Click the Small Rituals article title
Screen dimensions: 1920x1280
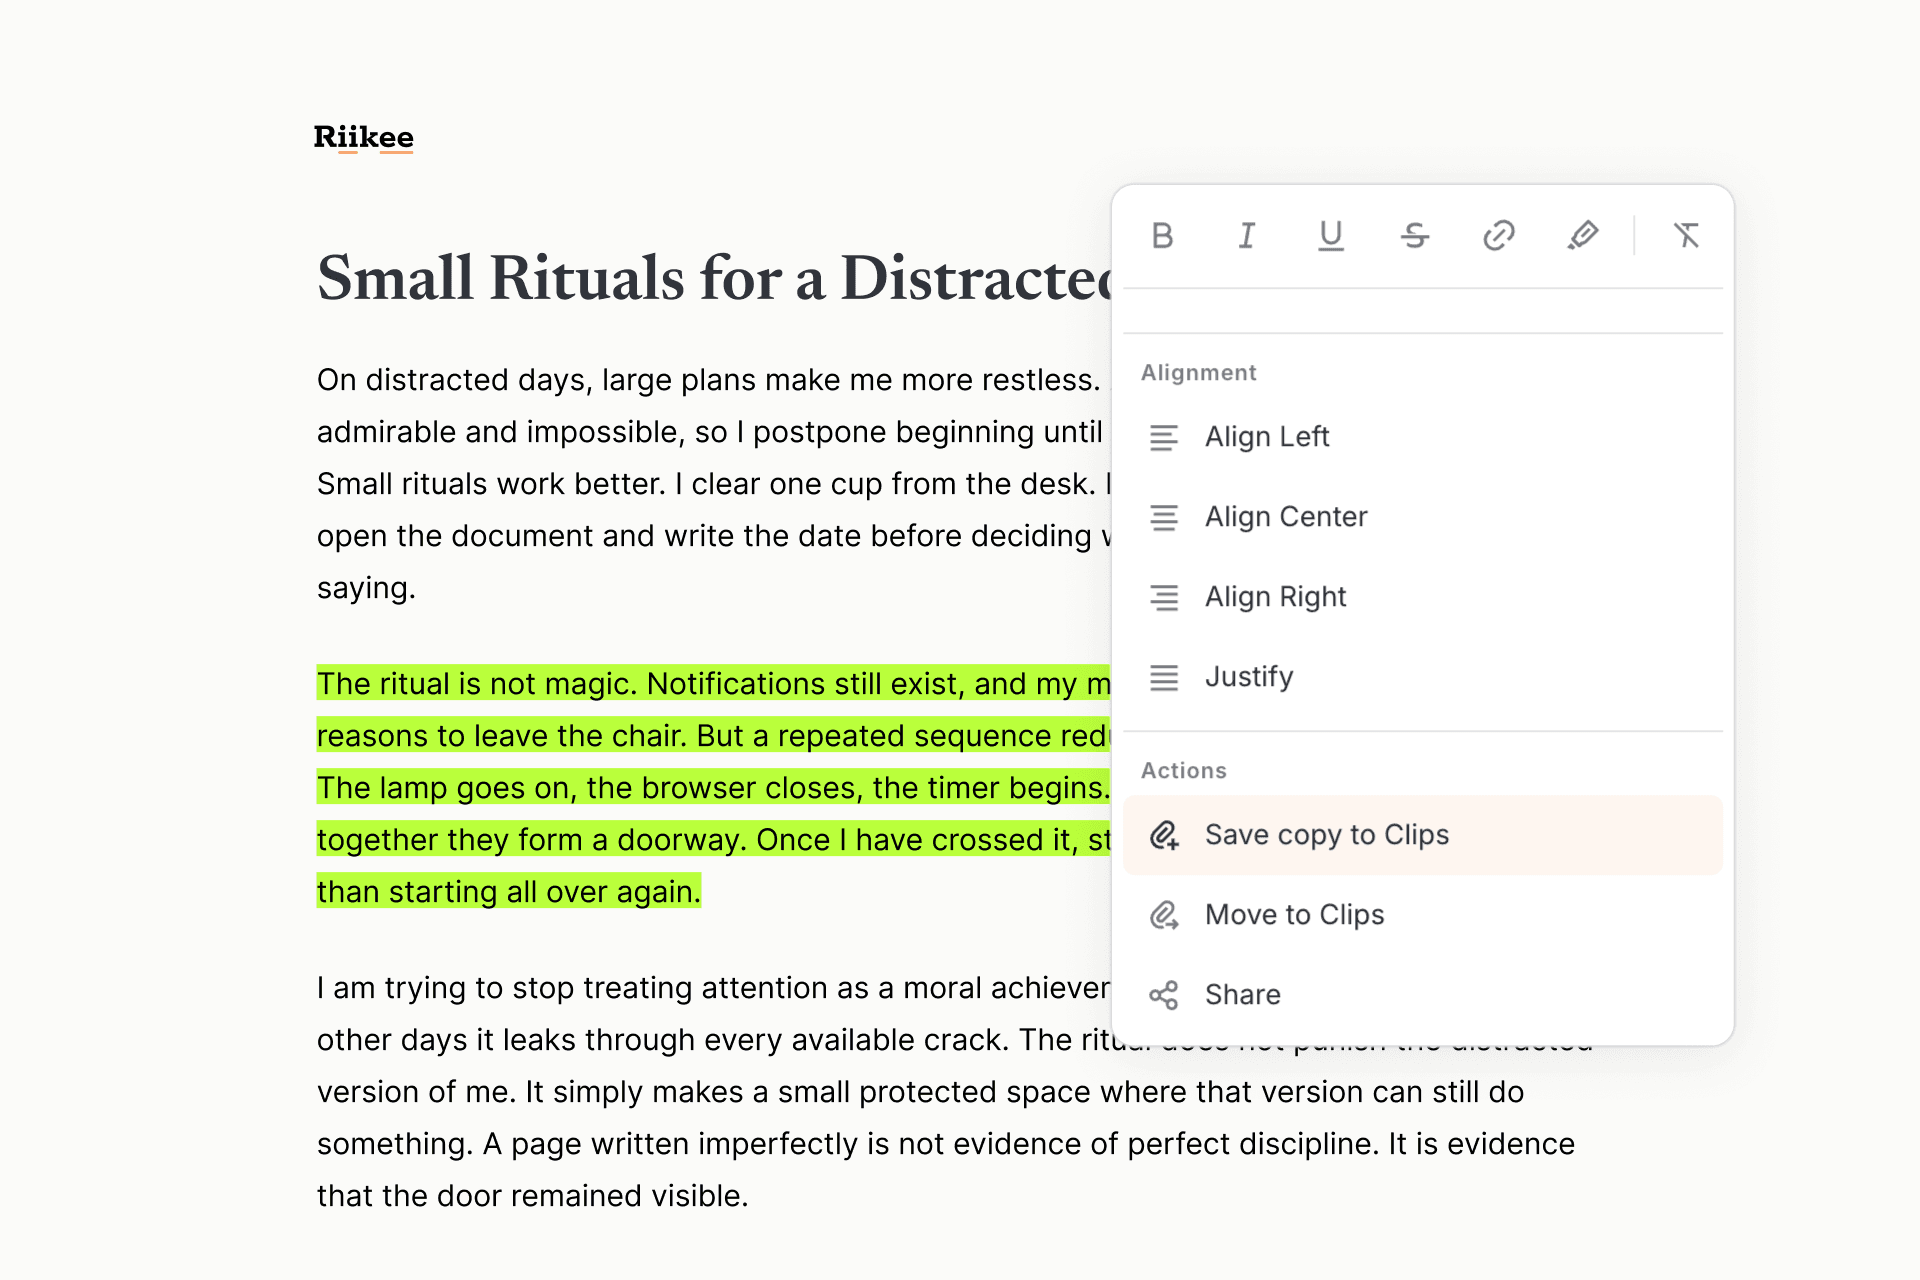[714, 278]
